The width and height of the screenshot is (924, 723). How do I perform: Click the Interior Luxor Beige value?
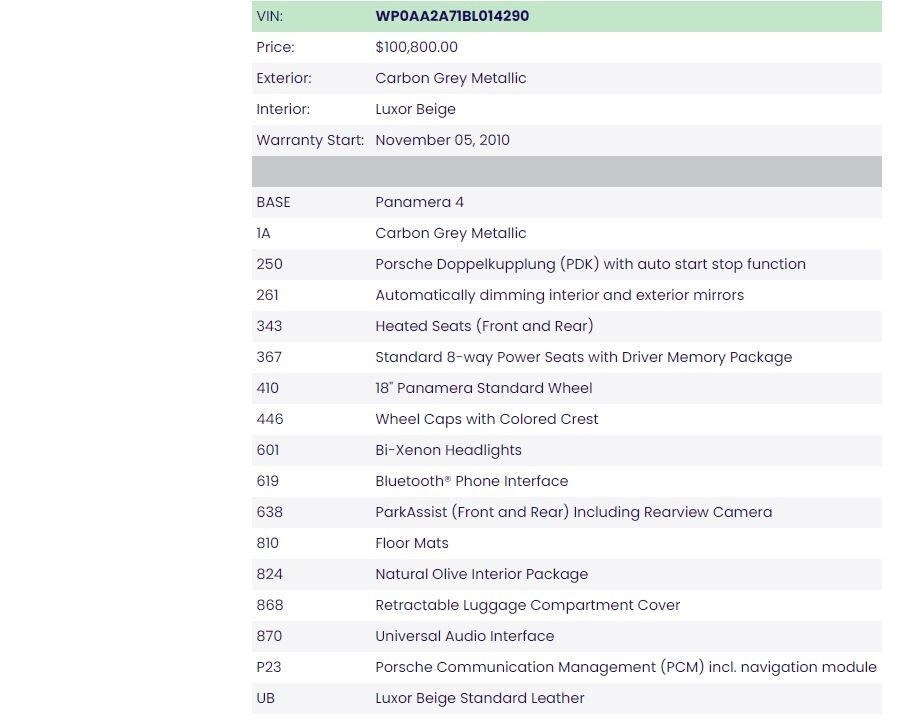click(415, 110)
